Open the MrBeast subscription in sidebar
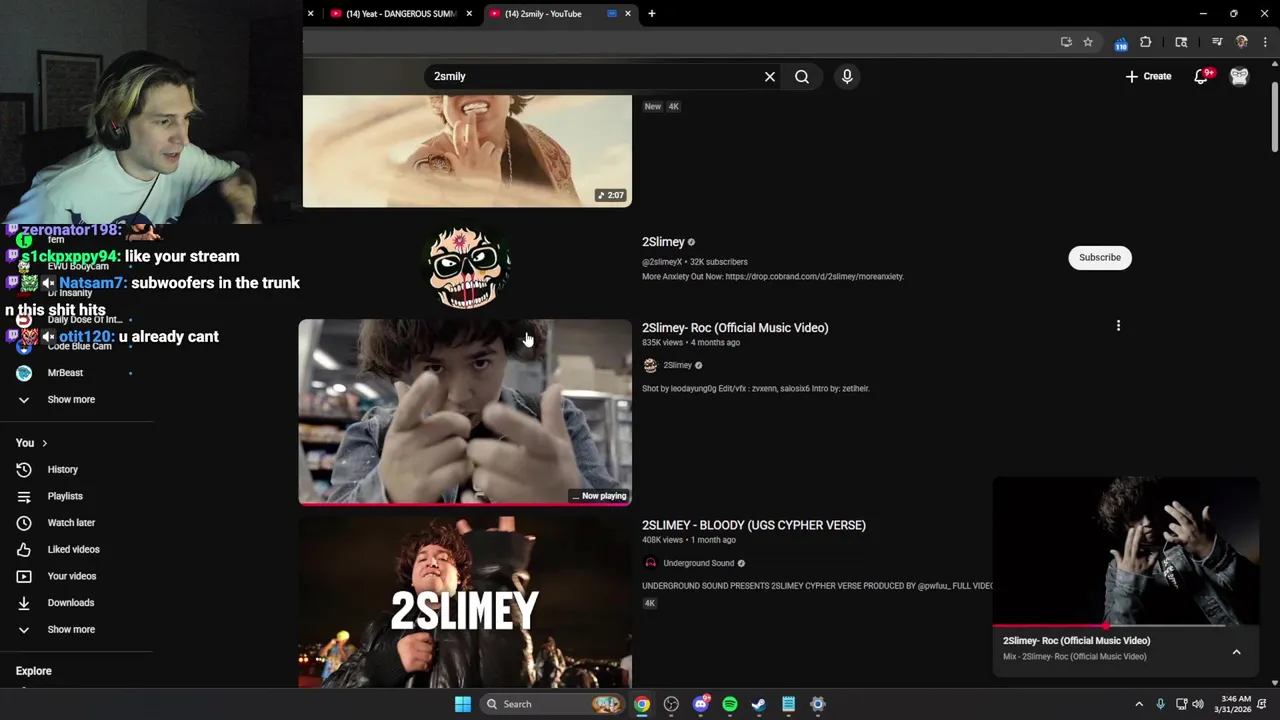The height and width of the screenshot is (720, 1280). [65, 373]
